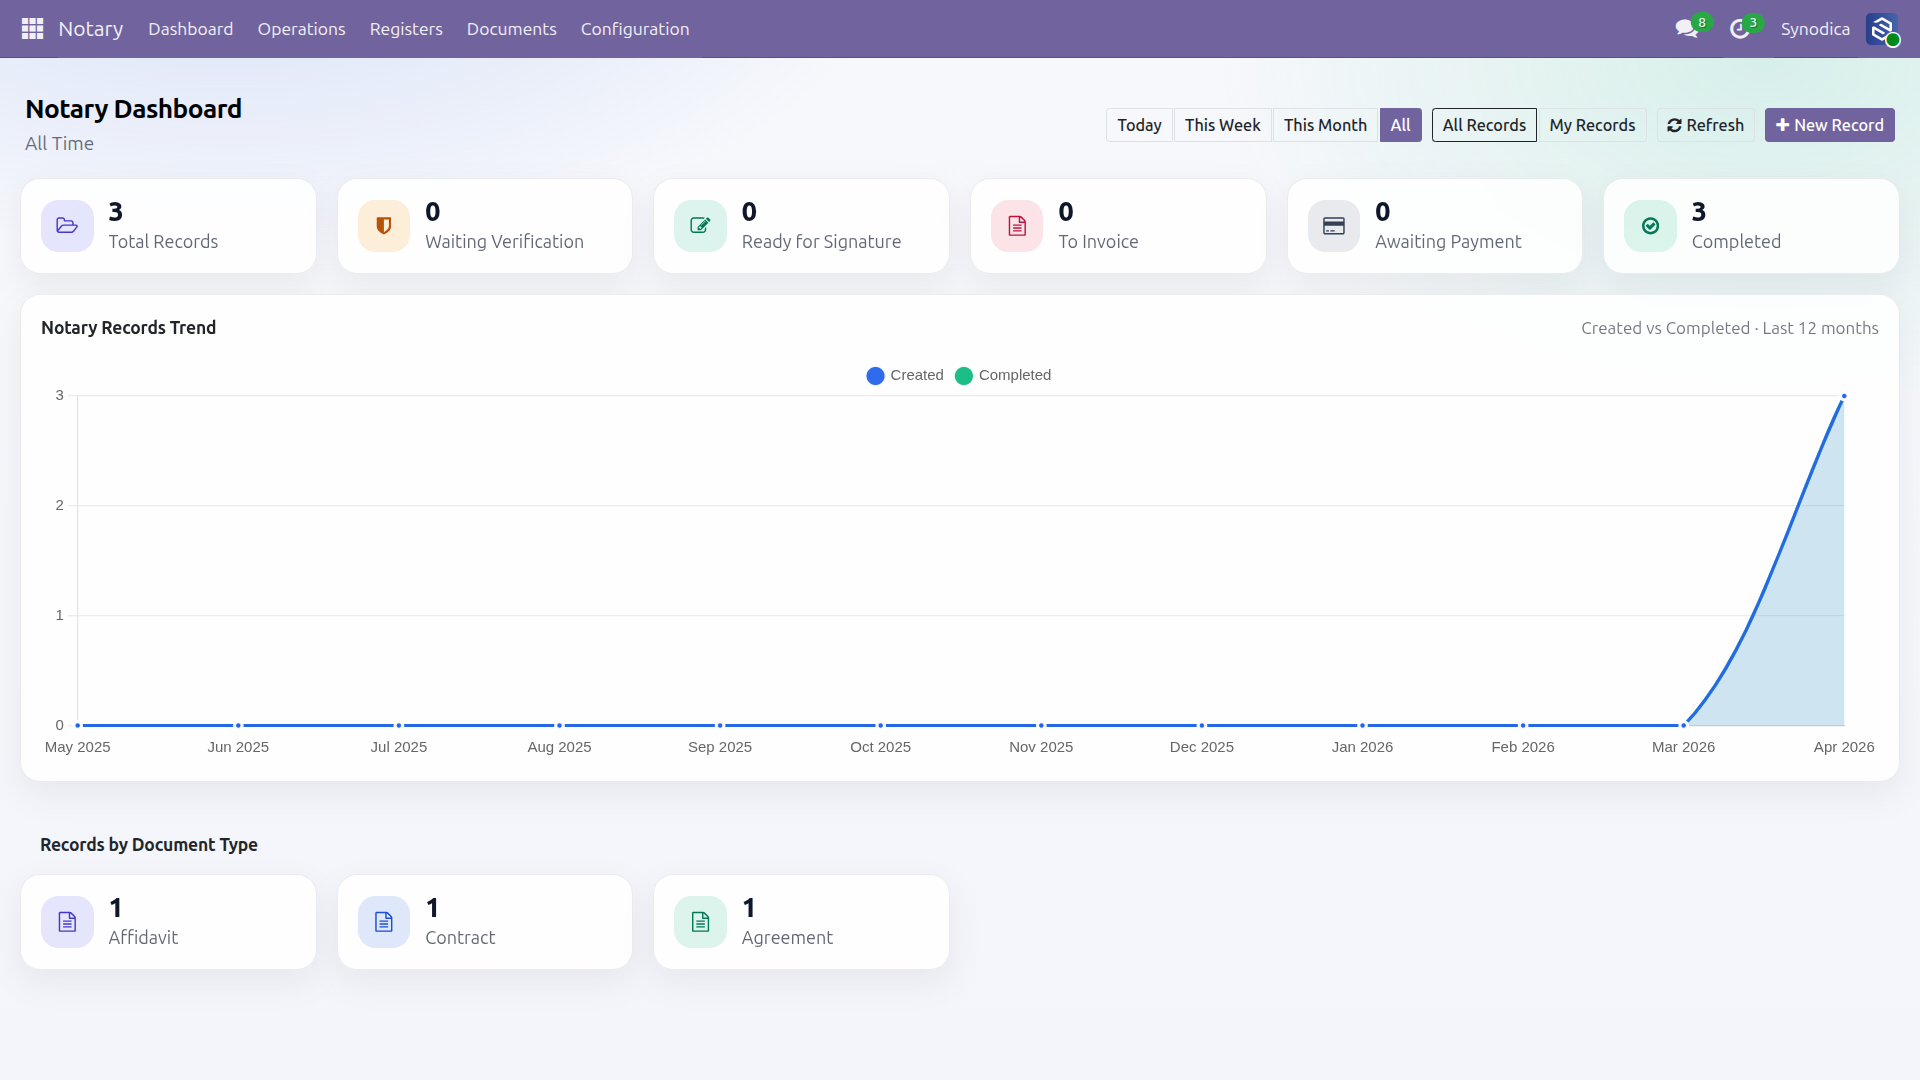
Task: Open the Agreement records card
Action: [801, 922]
